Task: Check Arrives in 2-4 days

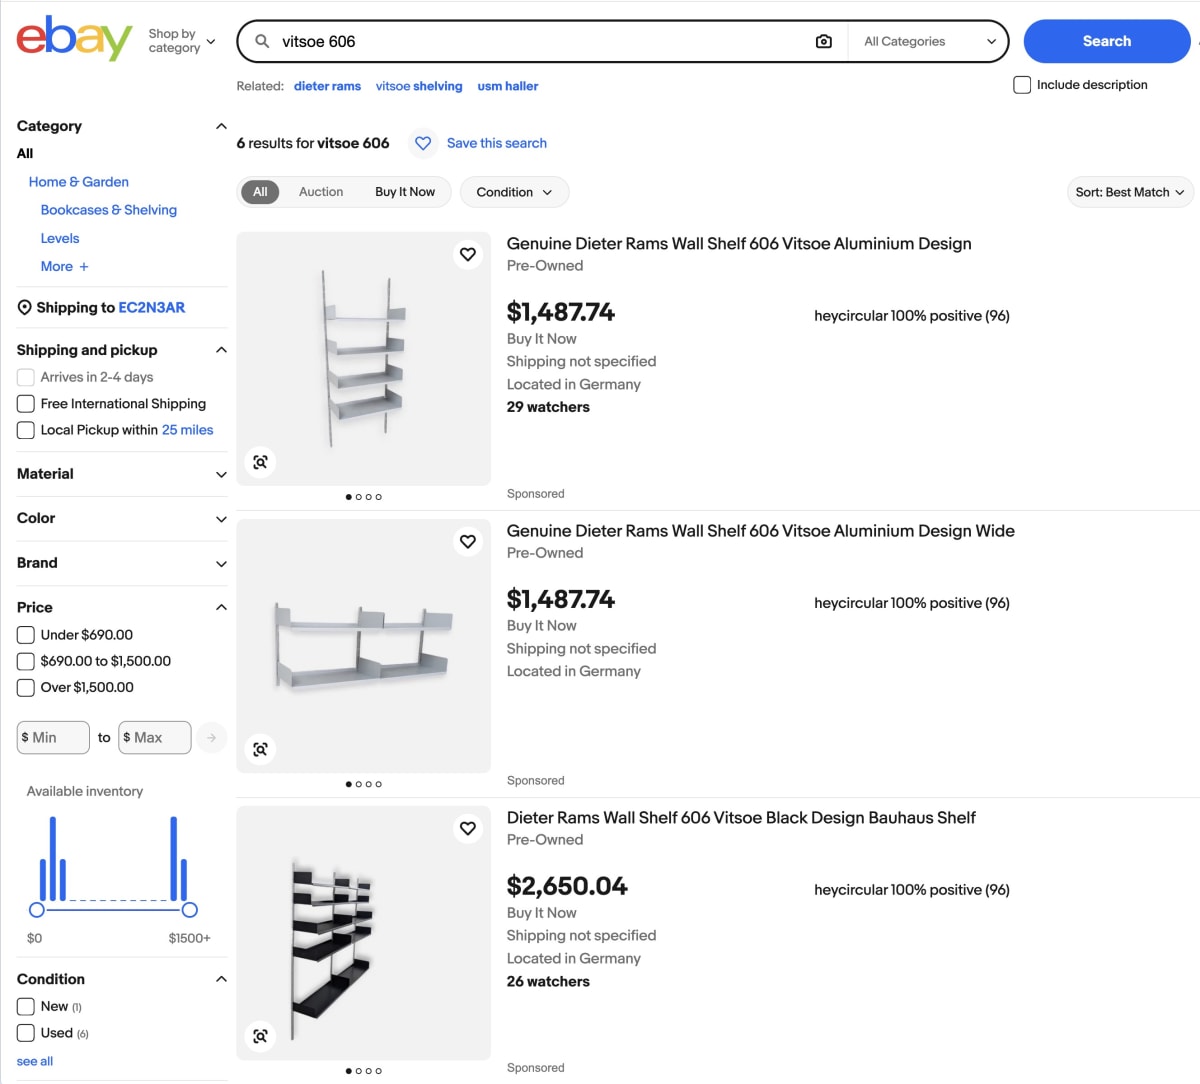Action: [x=26, y=377]
